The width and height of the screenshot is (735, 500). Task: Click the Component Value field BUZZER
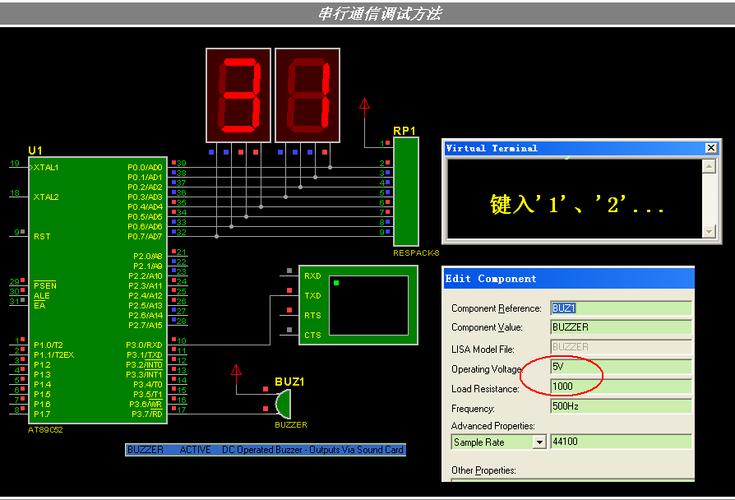[621, 327]
